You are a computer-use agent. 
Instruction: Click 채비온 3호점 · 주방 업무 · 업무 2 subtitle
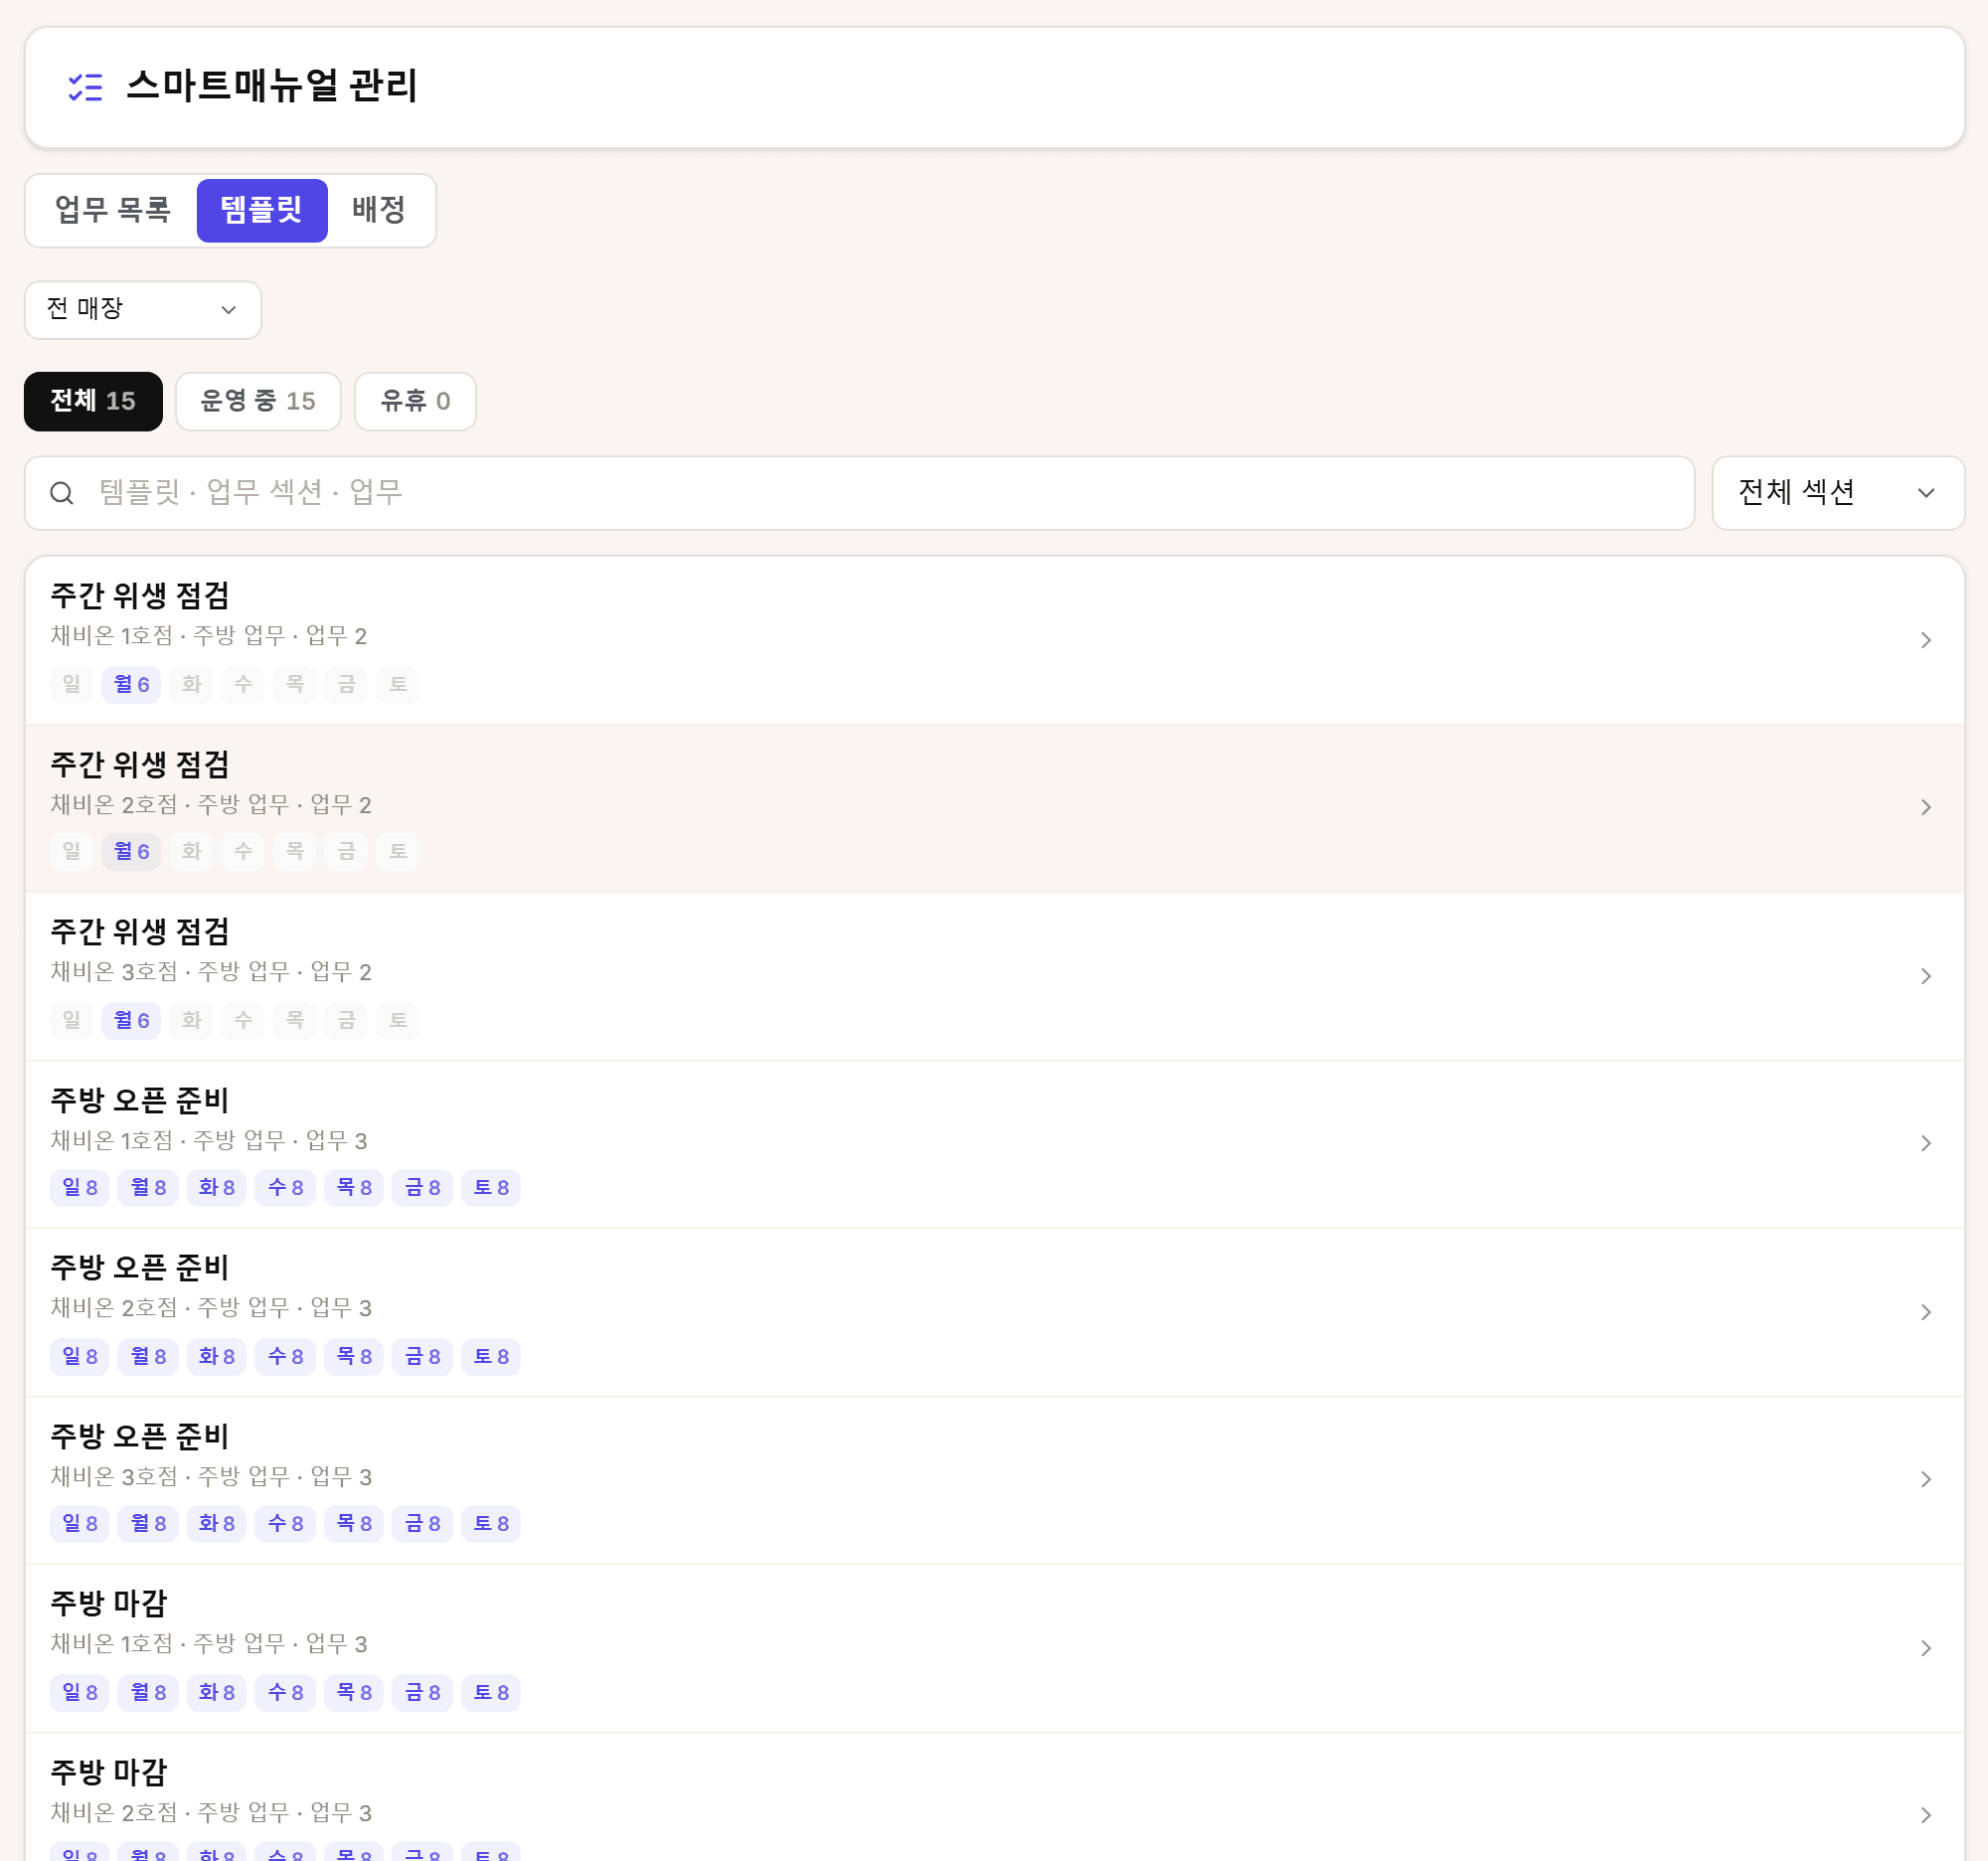211,972
